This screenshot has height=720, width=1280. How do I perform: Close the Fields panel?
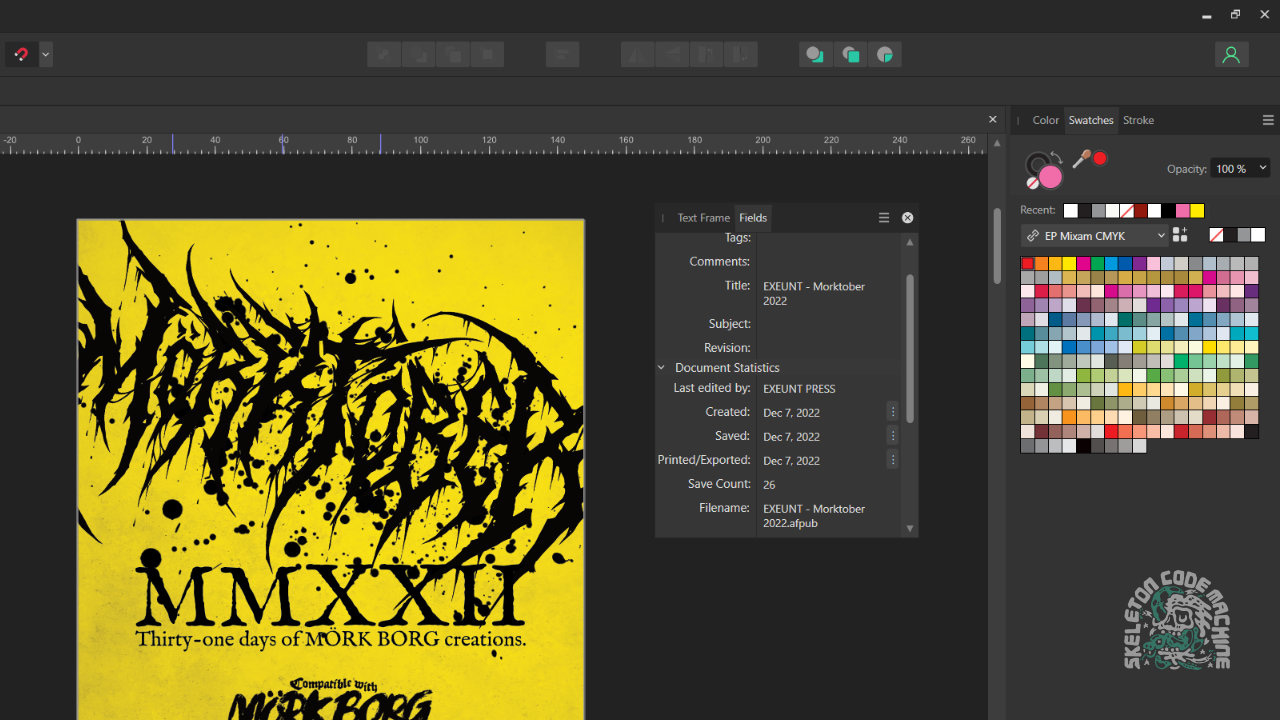907,217
